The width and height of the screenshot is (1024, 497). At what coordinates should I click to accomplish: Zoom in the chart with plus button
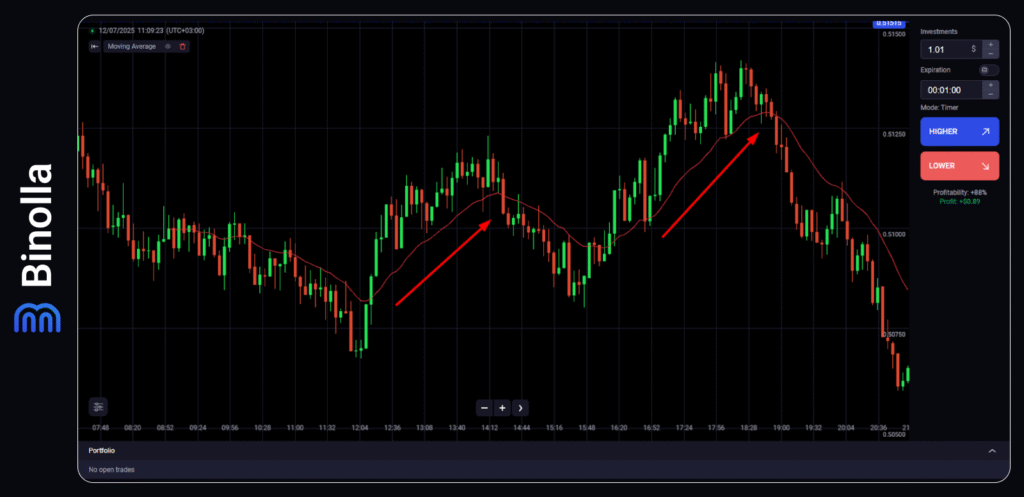(x=502, y=408)
